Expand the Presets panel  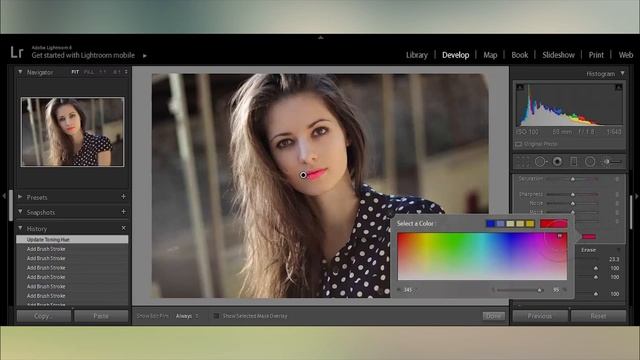click(20, 197)
